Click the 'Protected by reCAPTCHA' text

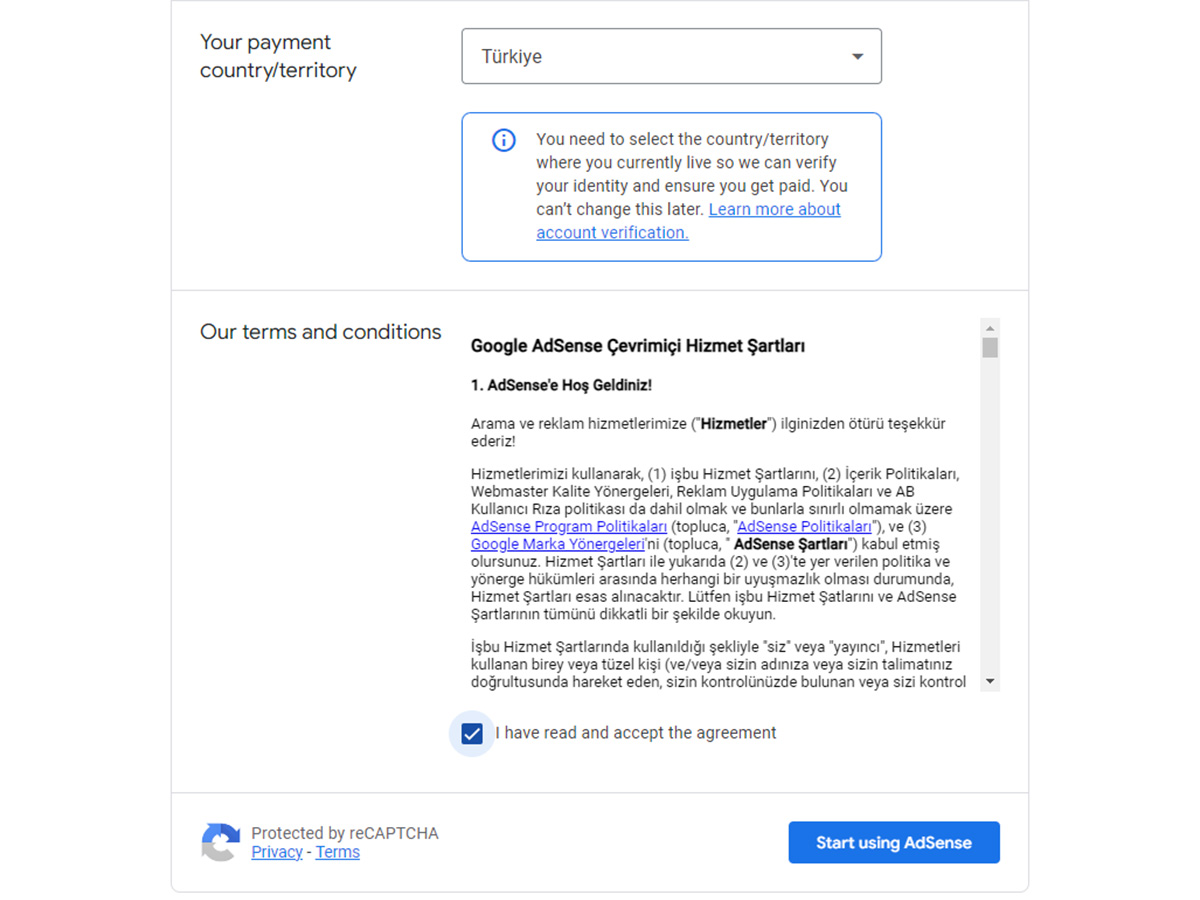[x=345, y=833]
